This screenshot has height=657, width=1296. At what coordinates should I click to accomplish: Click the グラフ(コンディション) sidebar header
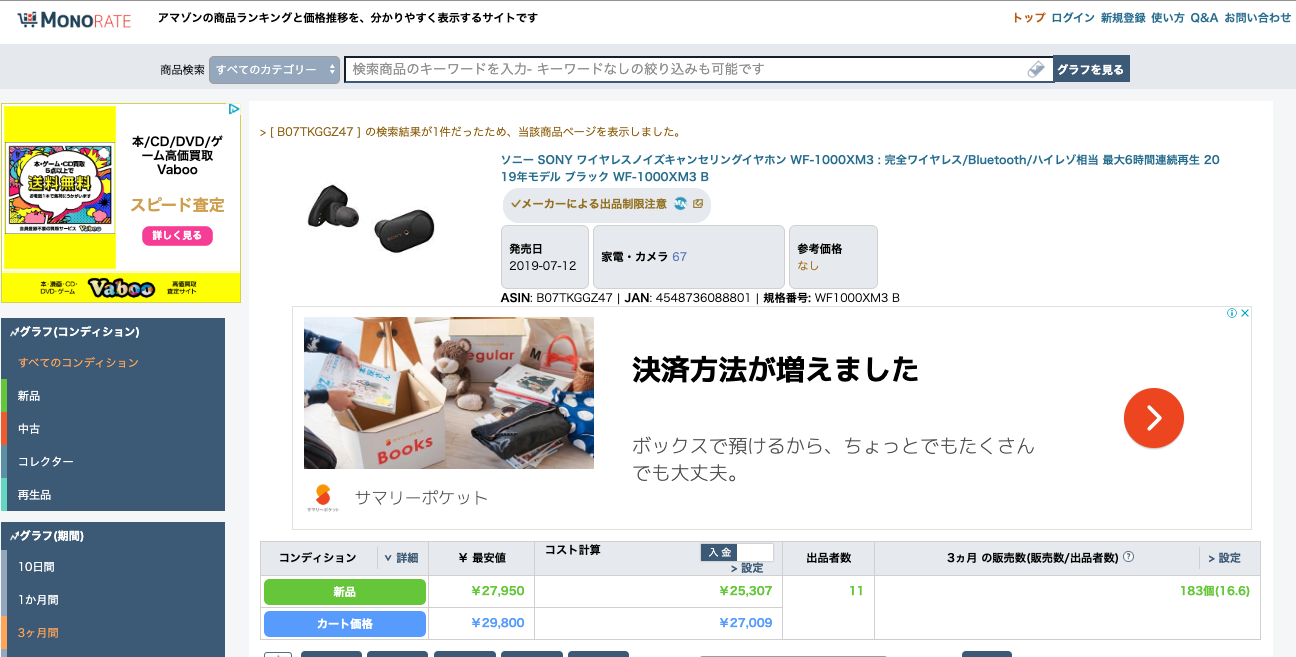tap(113, 332)
